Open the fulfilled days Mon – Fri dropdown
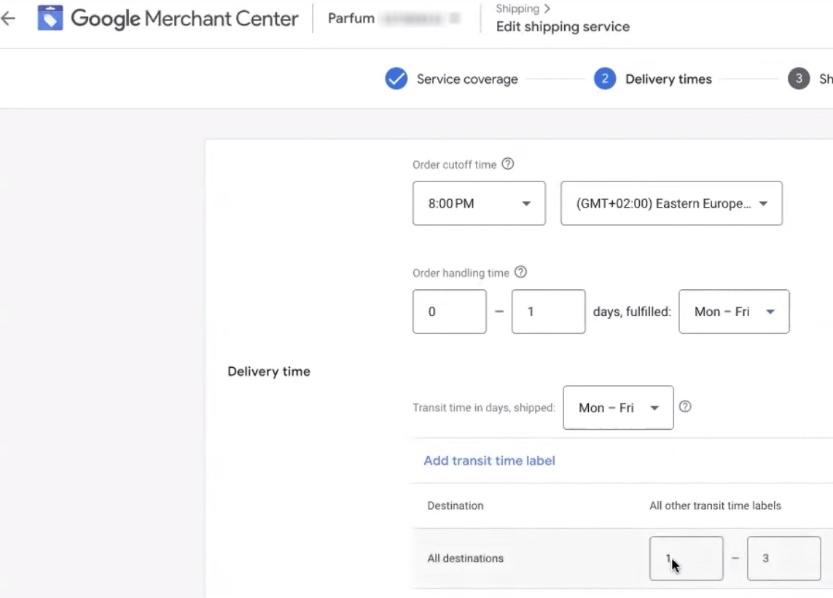 pos(733,312)
